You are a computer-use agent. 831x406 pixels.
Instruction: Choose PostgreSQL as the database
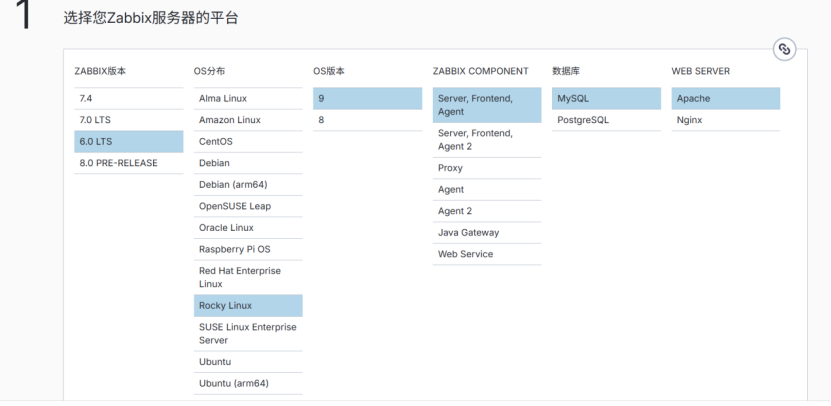[606, 120]
